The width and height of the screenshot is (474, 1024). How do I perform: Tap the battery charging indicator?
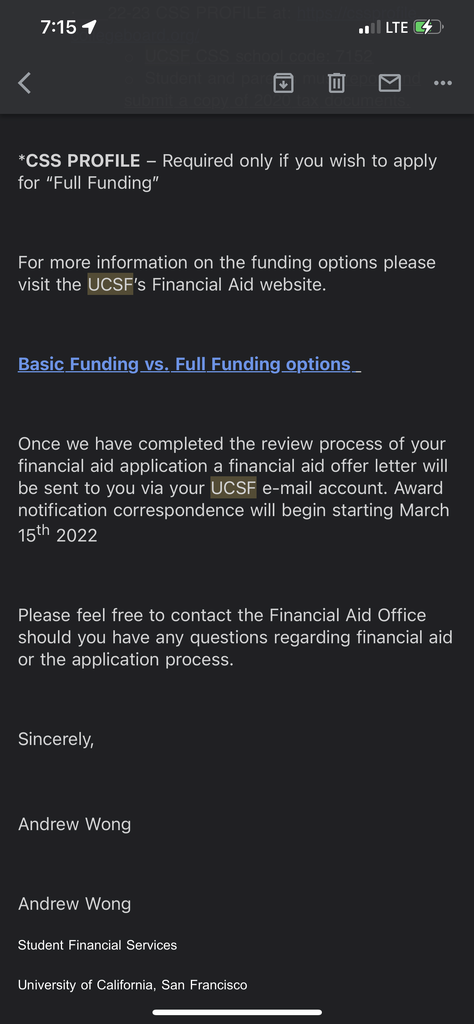428,27
